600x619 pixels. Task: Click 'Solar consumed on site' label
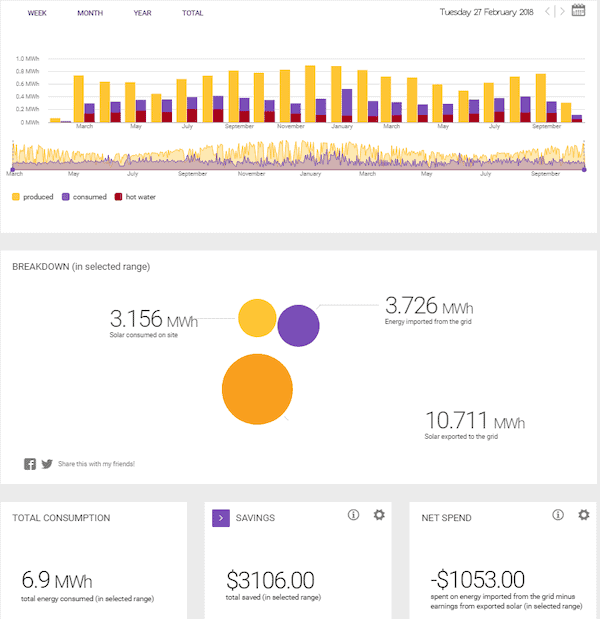144,335
